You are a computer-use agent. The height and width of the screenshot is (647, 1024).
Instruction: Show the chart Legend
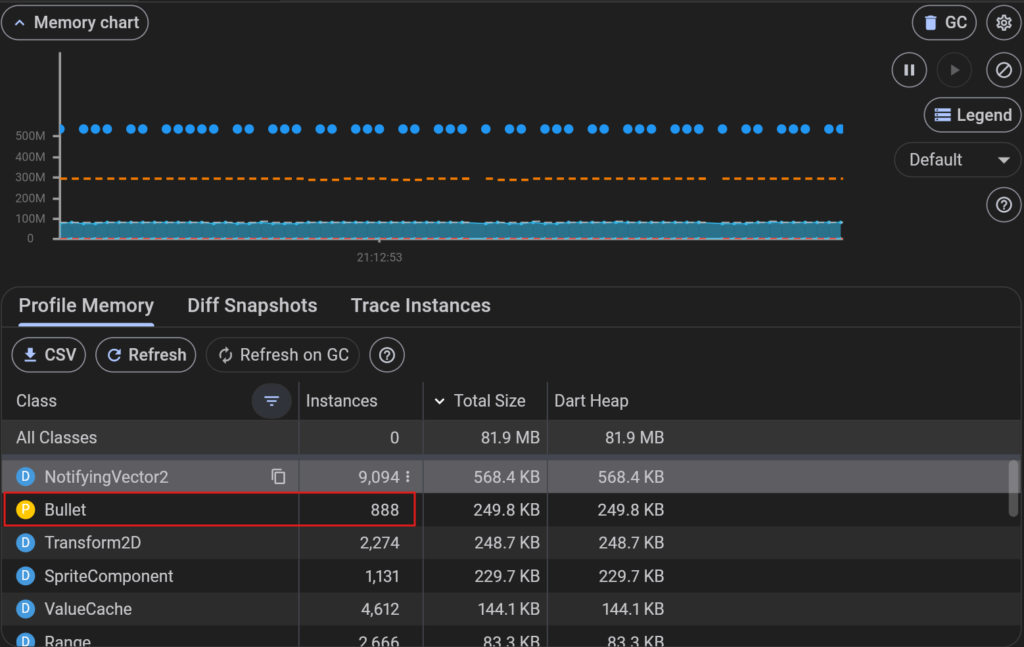click(972, 115)
